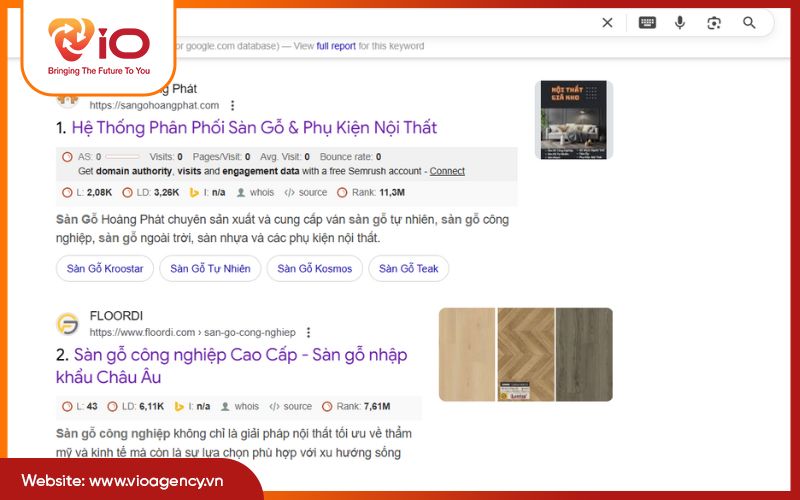
Task: Start voice search with microphone icon
Action: (x=680, y=22)
